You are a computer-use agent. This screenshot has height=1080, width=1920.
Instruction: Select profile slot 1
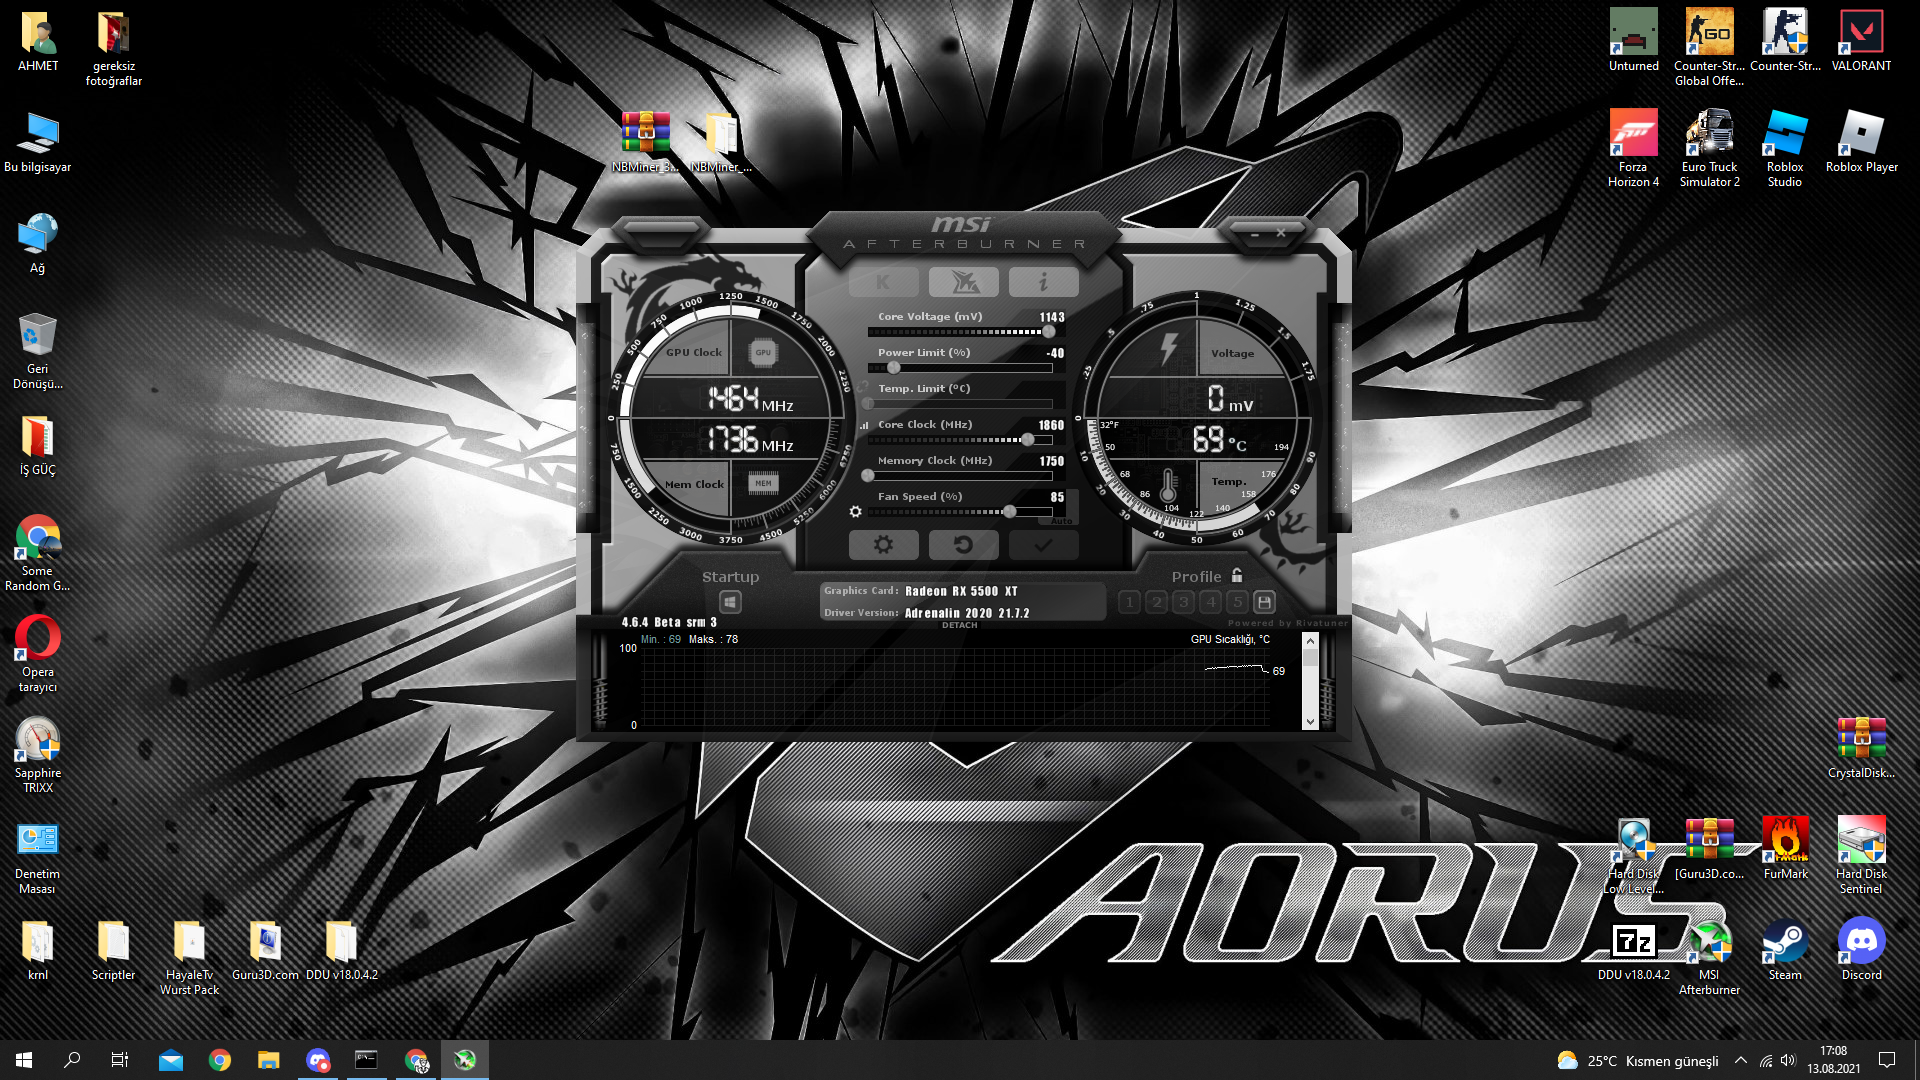pos(1130,602)
